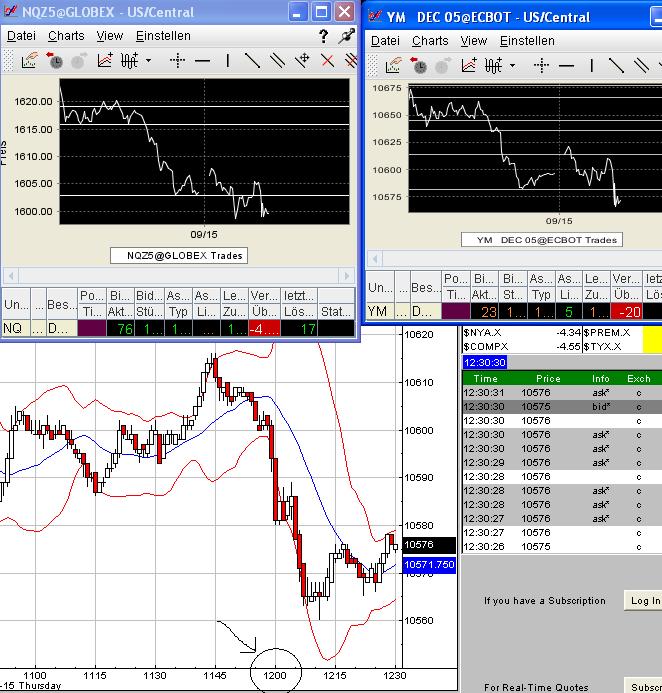Click the value 17 in NQ row

[299, 328]
